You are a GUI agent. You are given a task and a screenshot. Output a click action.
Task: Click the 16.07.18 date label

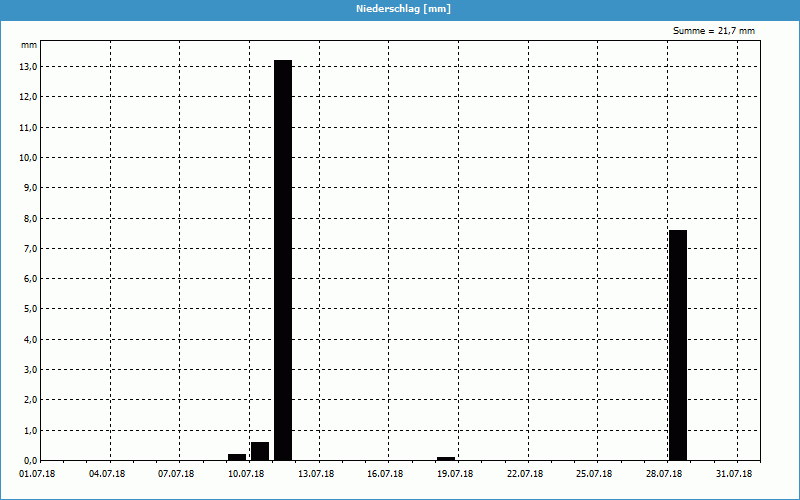click(386, 474)
